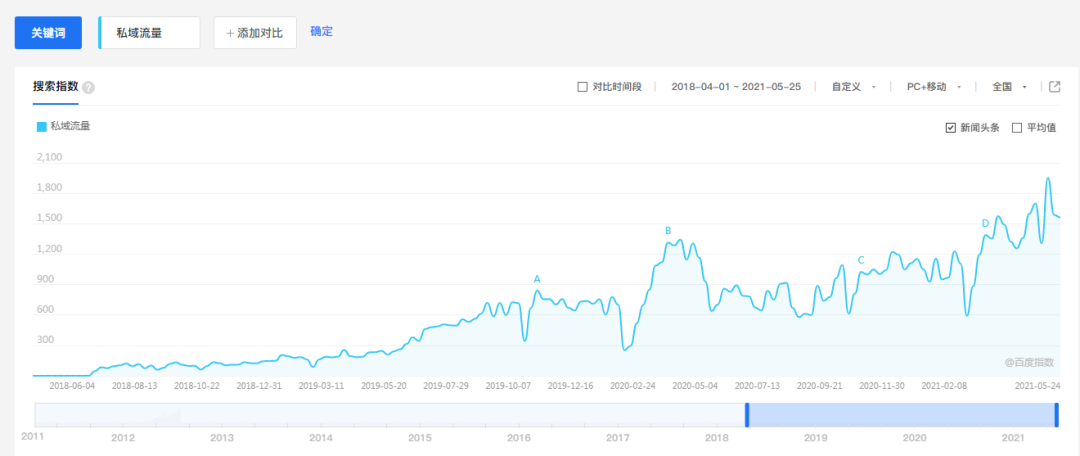The height and width of the screenshot is (456, 1080).
Task: Expand the PC+移动 device dropdown
Action: 933,87
